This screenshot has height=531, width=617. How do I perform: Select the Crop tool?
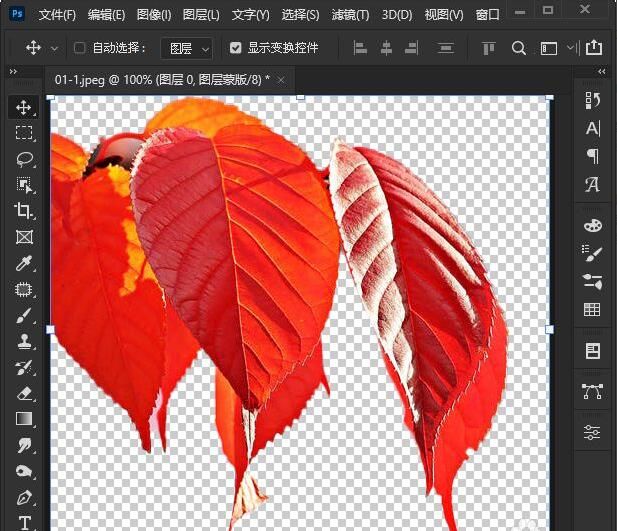click(24, 211)
